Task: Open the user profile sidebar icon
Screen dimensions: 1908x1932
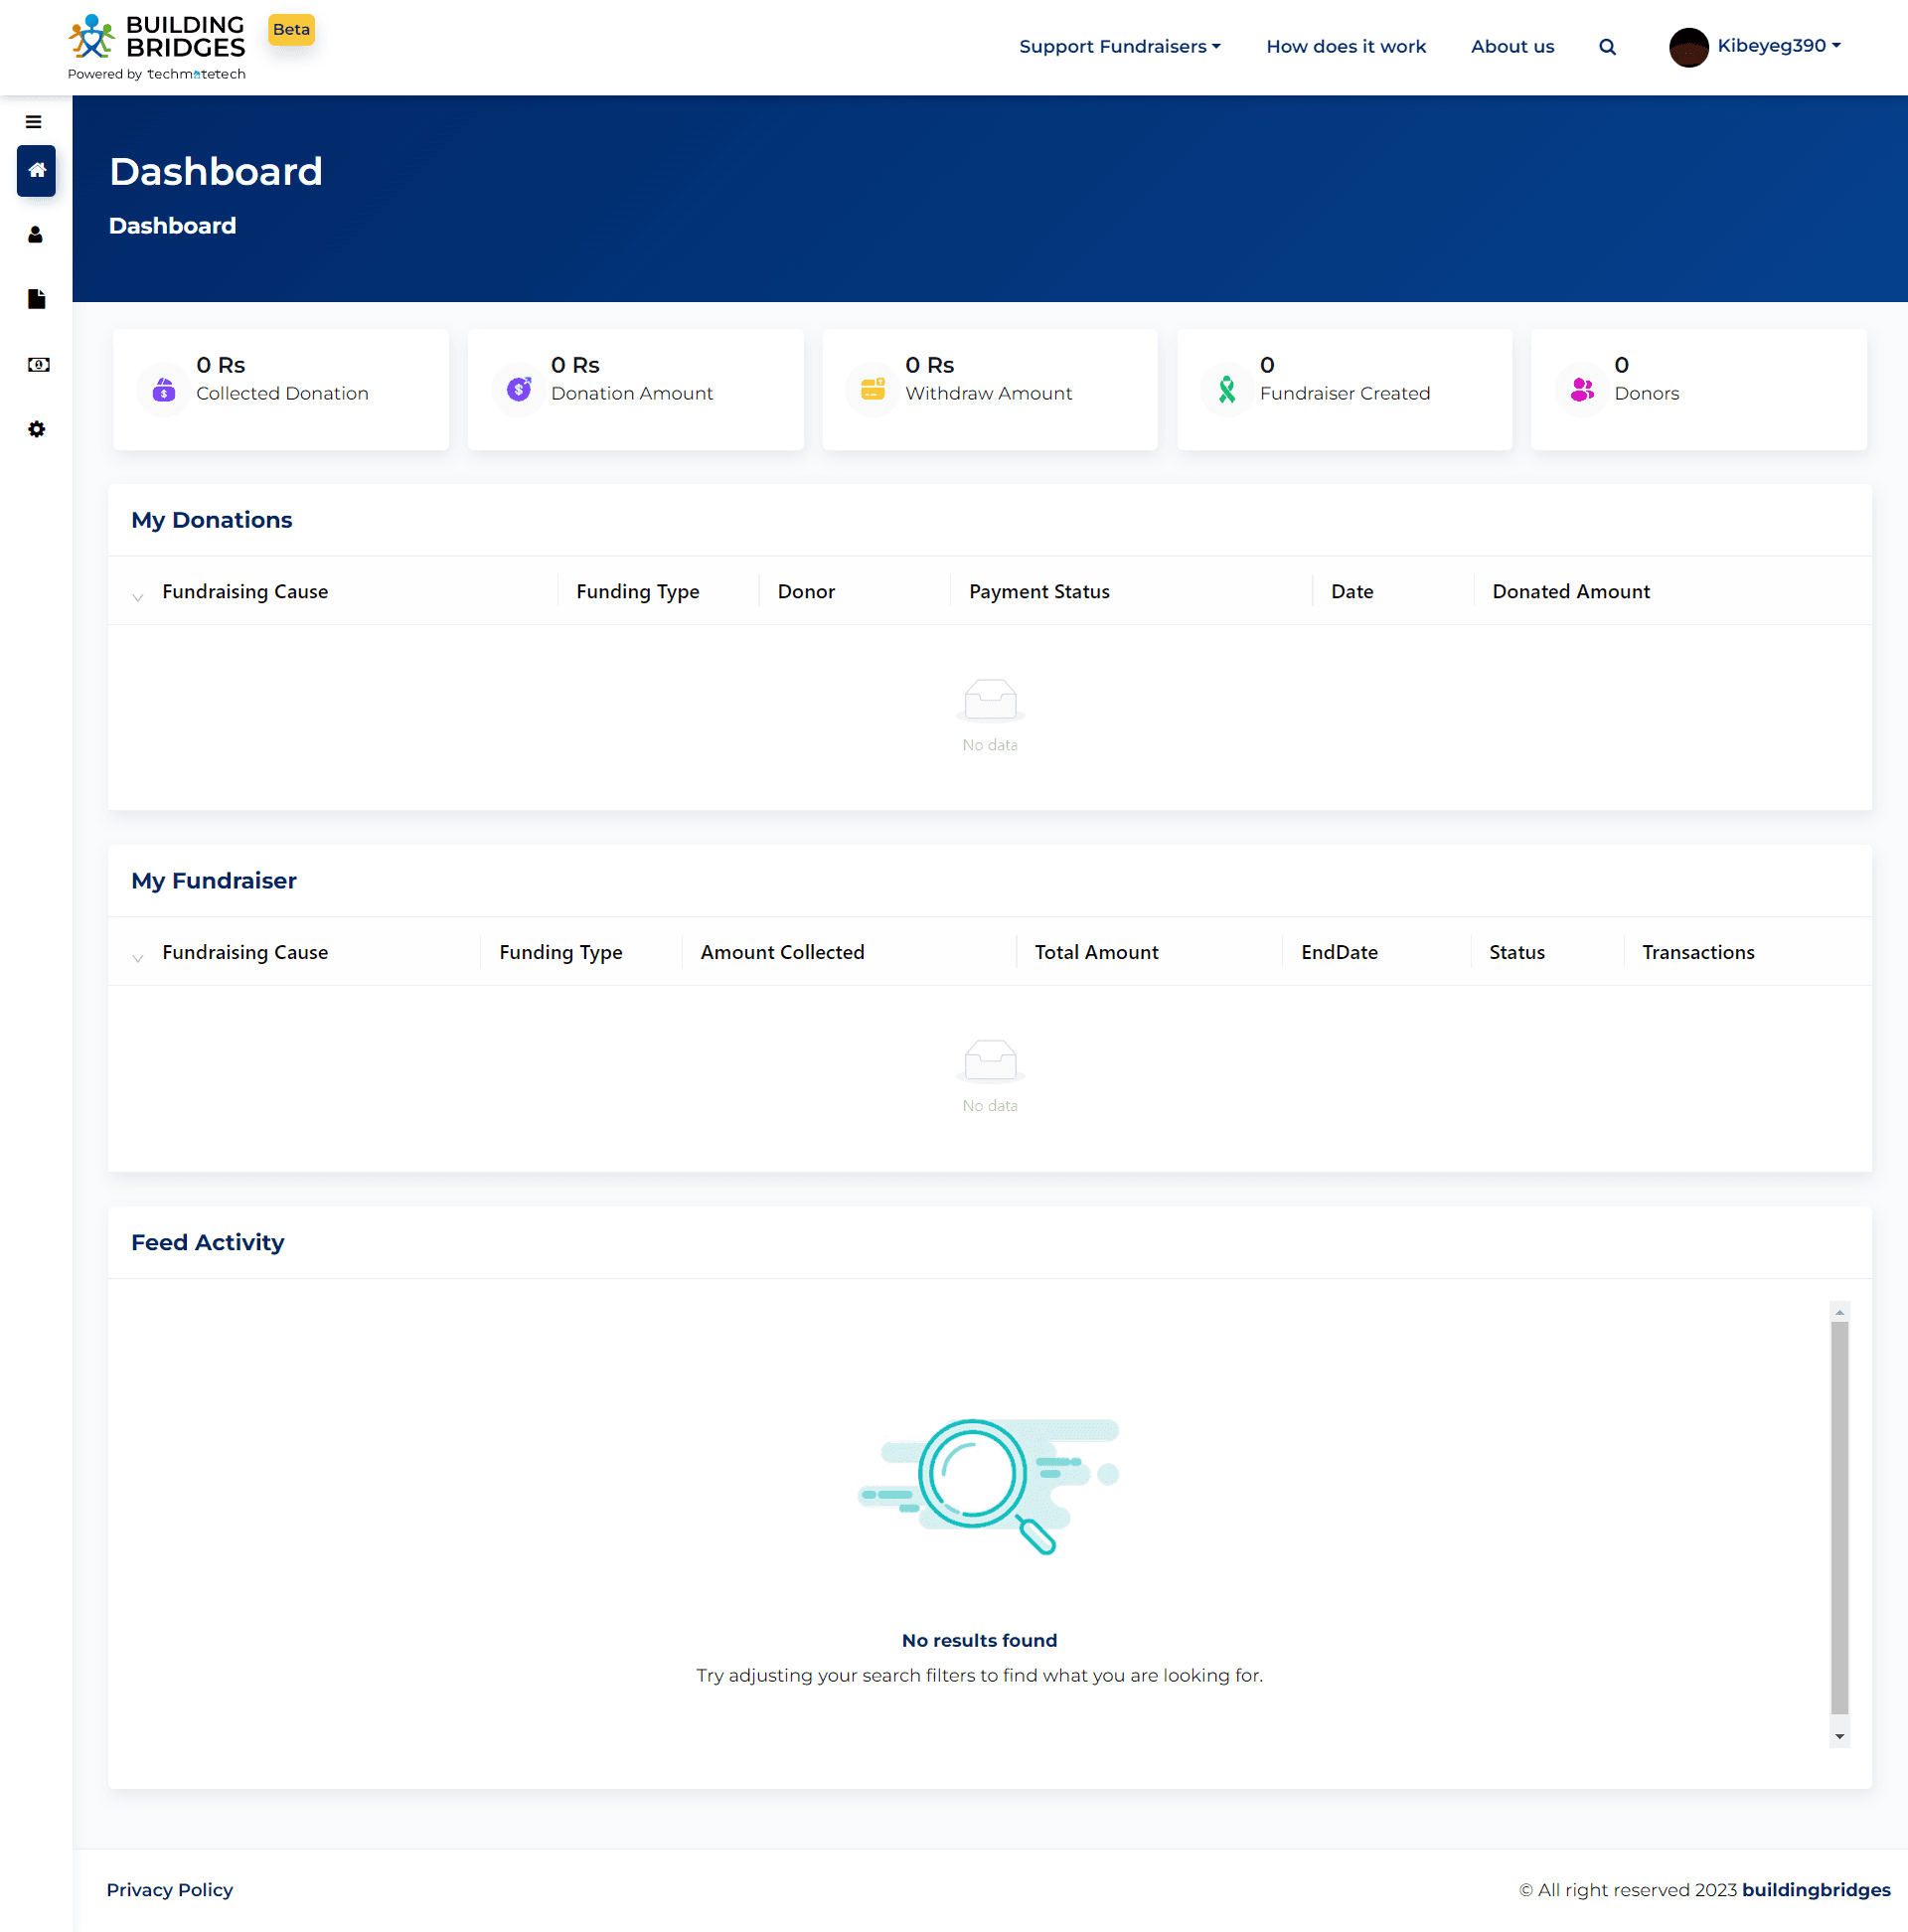Action: tap(36, 235)
